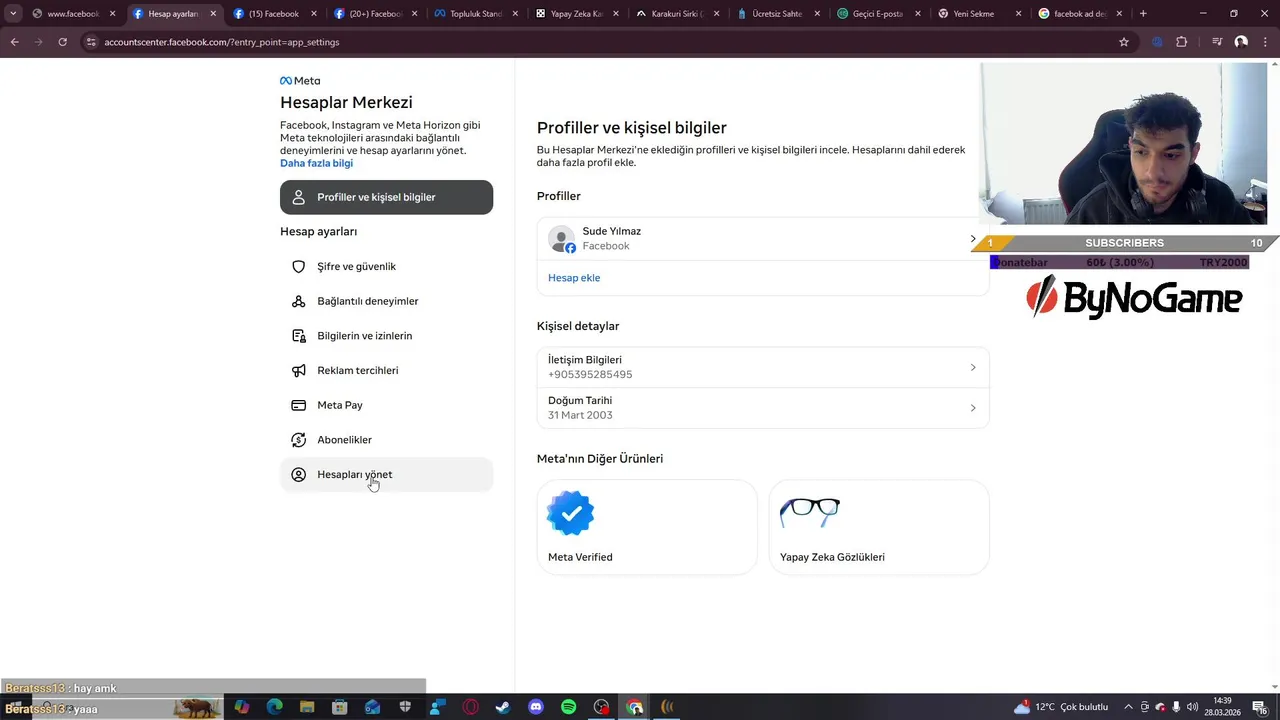Open Bağlantılı deneyimler section
This screenshot has width=1280, height=720.
(386, 301)
